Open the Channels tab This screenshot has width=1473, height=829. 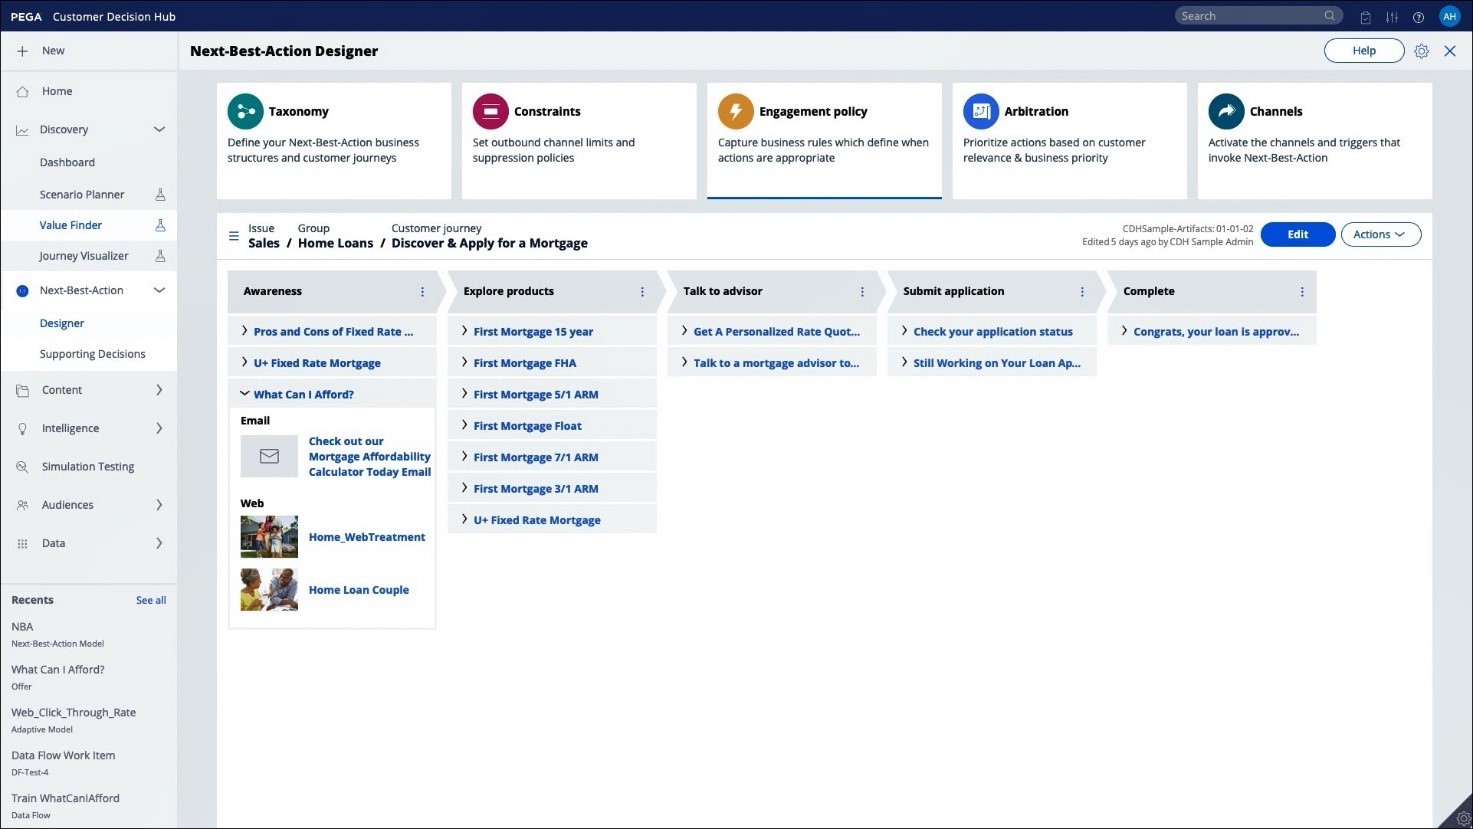(1314, 141)
